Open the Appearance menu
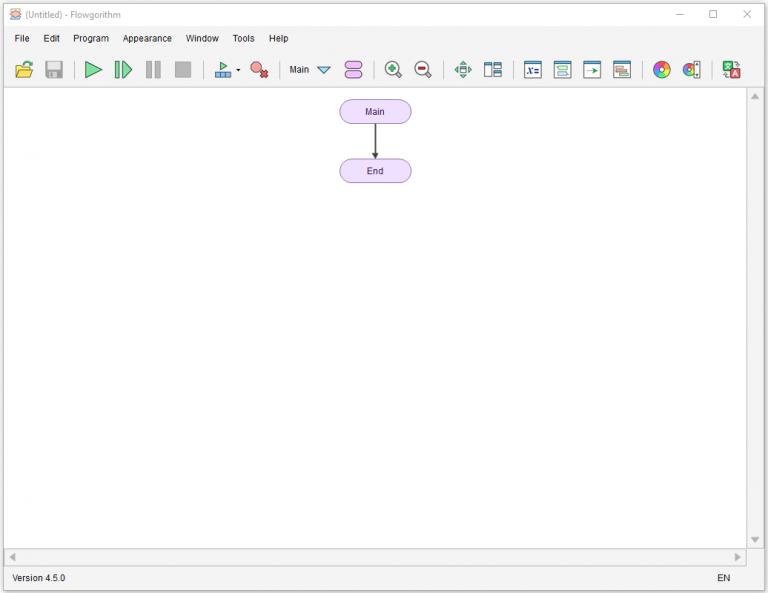Viewport: 768px width, 593px height. click(147, 38)
